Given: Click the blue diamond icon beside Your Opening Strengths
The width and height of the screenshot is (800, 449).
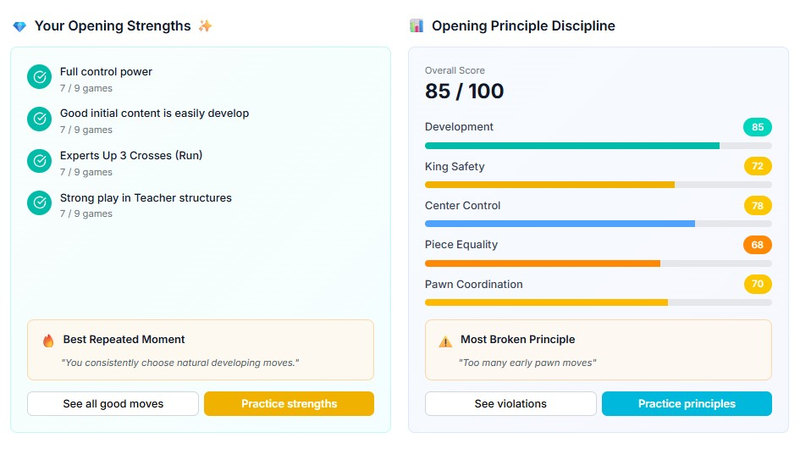Looking at the screenshot, I should [x=19, y=26].
